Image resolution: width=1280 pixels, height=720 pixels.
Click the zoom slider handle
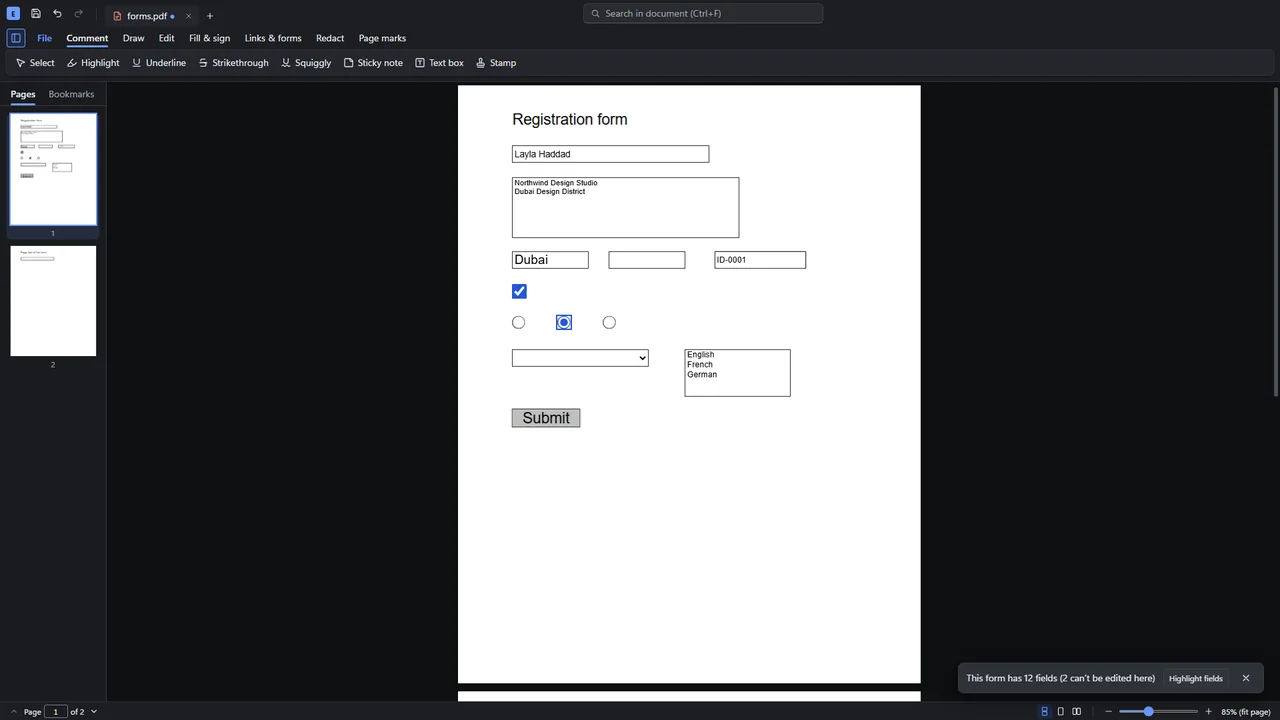(1149, 712)
